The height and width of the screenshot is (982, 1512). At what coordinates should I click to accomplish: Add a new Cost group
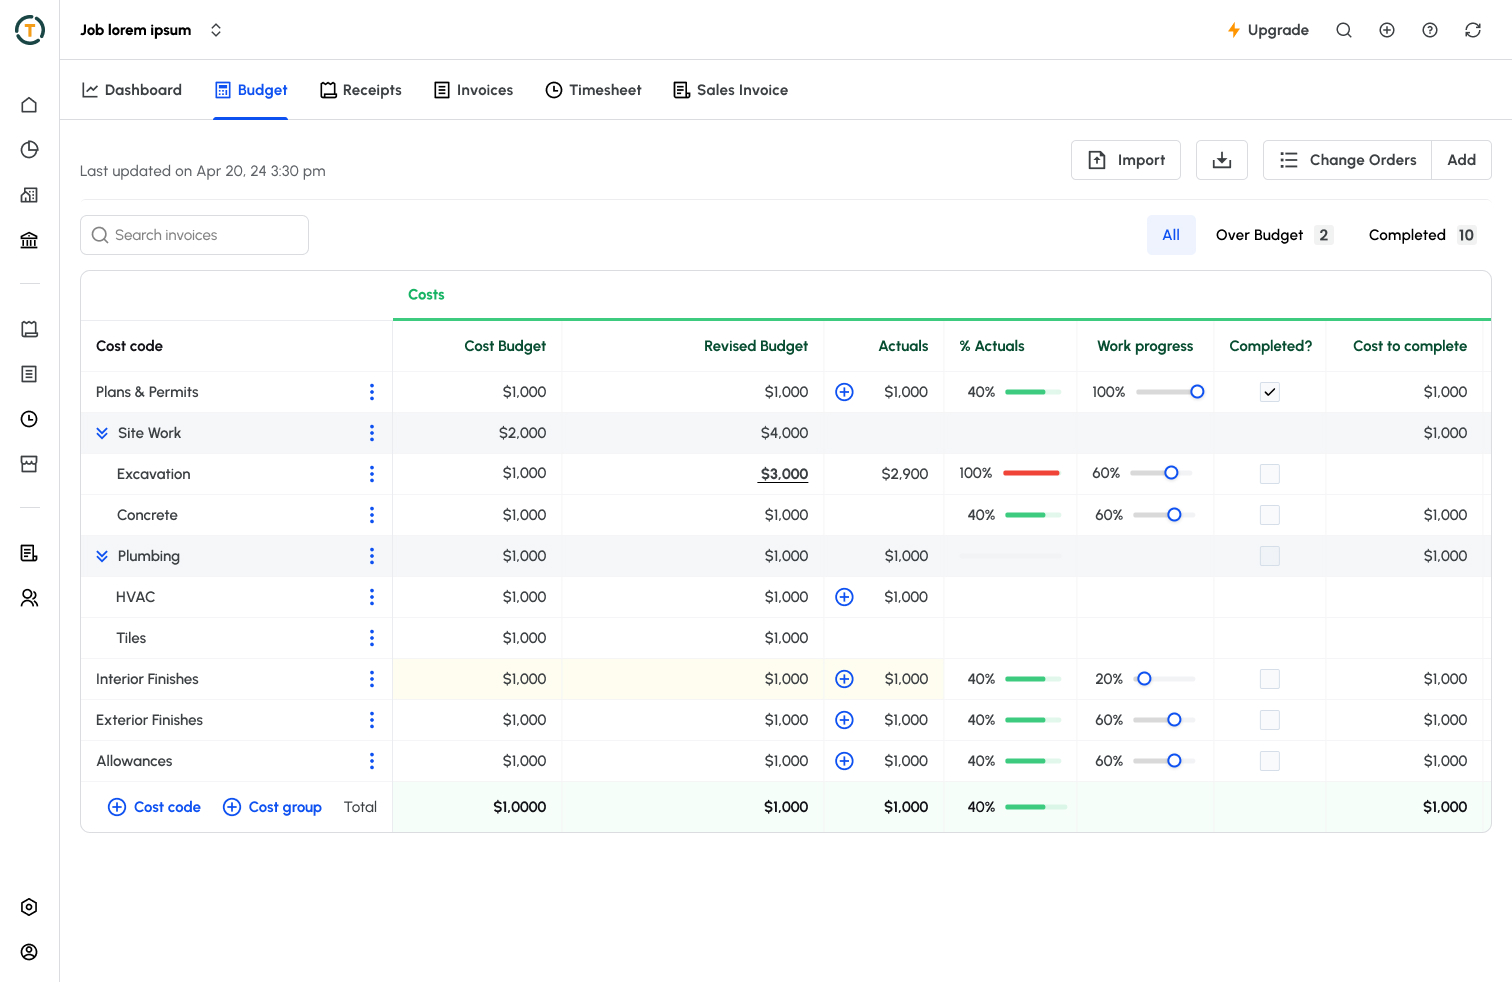[x=272, y=807]
